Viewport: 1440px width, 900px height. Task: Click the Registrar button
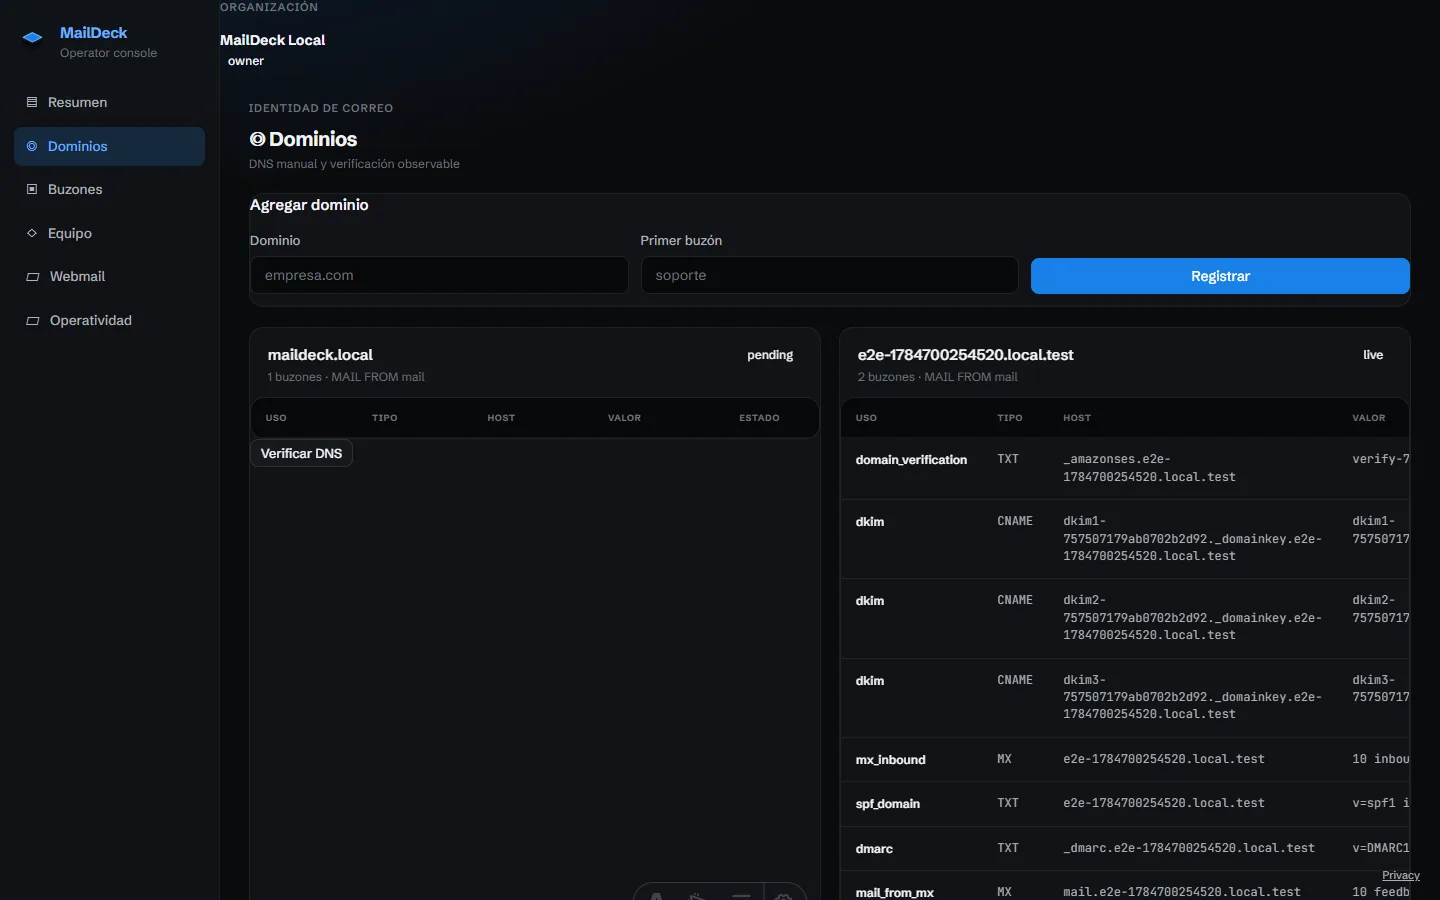[x=1220, y=276]
